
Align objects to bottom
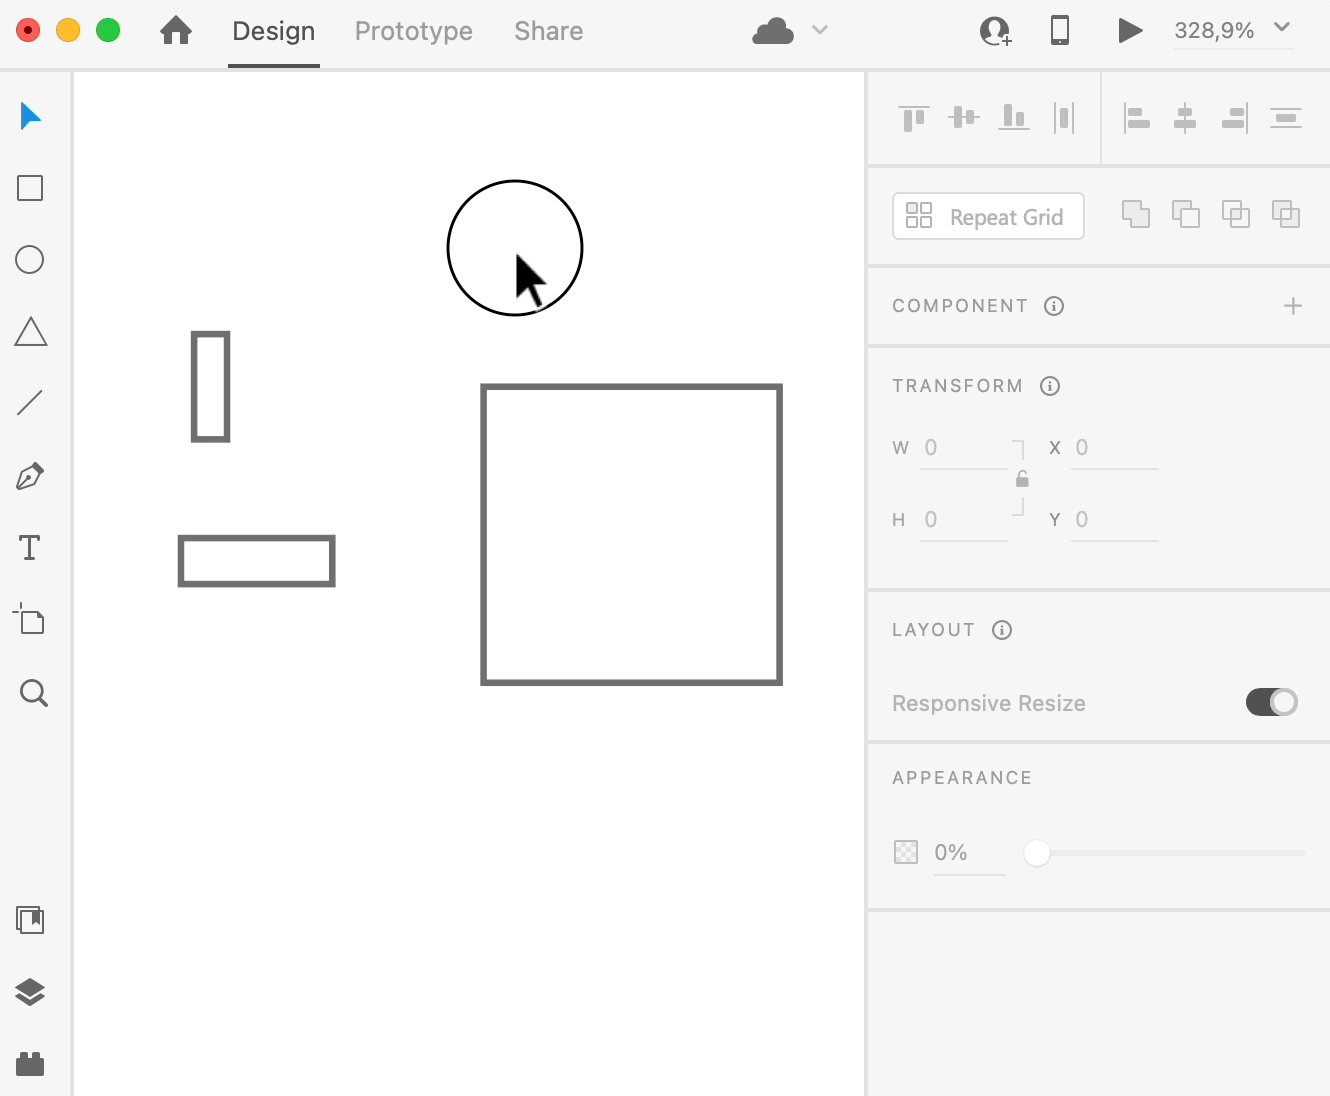pyautogui.click(x=1014, y=118)
